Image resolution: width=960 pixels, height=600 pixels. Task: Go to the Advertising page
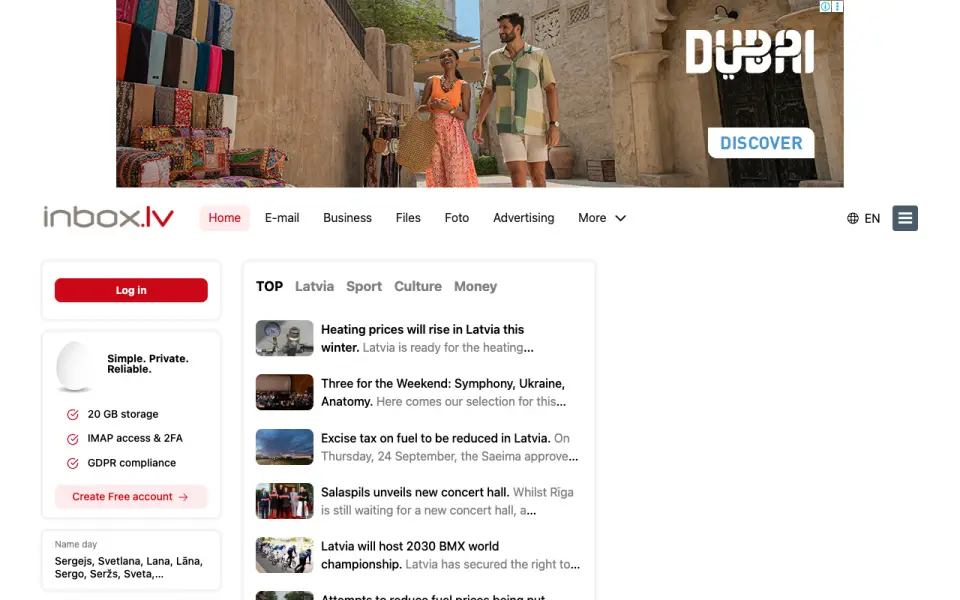(523, 218)
